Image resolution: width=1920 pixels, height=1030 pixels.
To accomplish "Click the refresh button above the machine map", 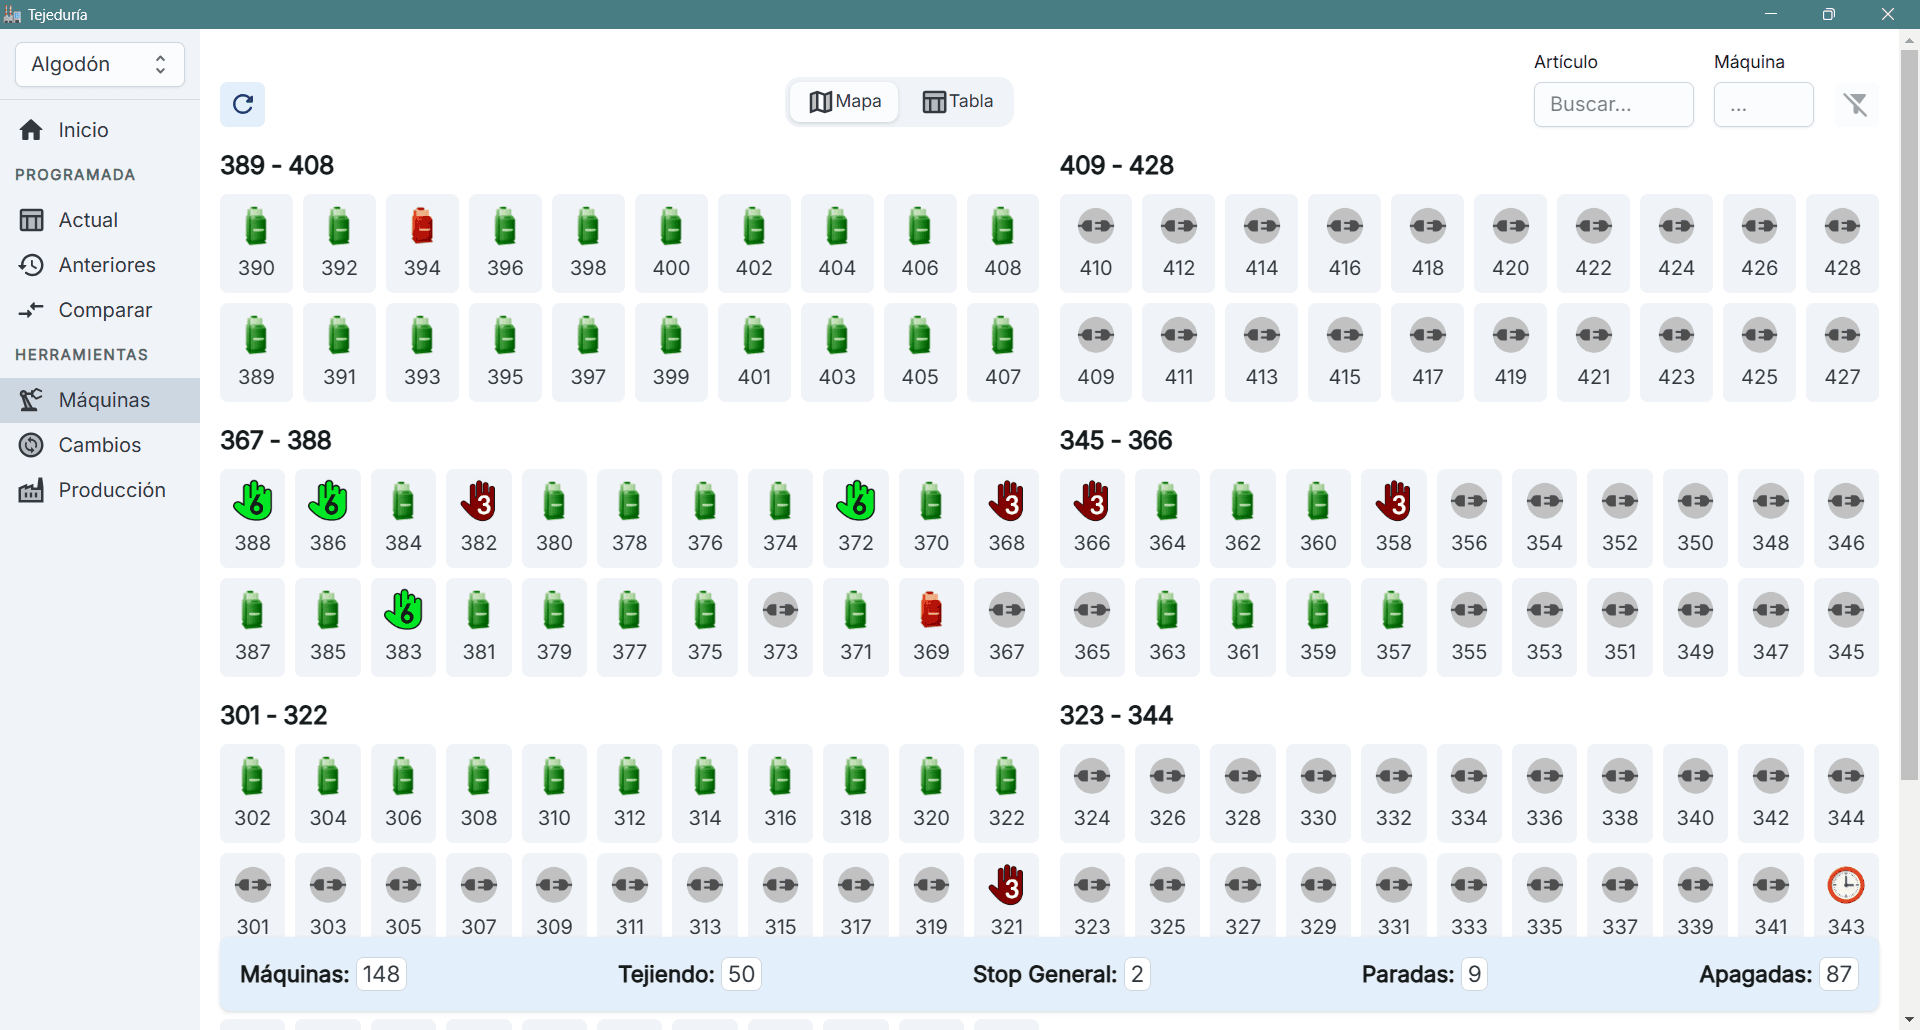I will coord(242,104).
